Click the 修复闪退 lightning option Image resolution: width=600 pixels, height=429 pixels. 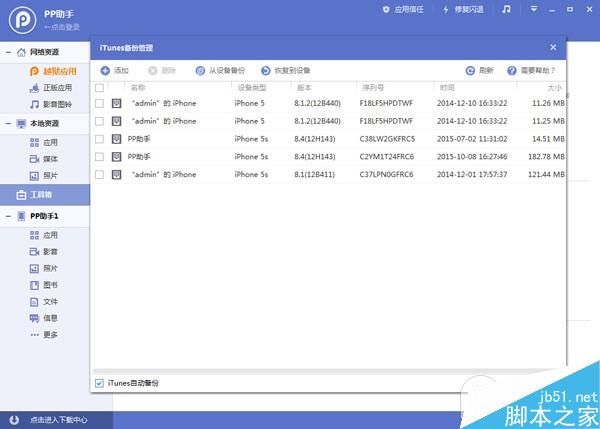point(463,9)
